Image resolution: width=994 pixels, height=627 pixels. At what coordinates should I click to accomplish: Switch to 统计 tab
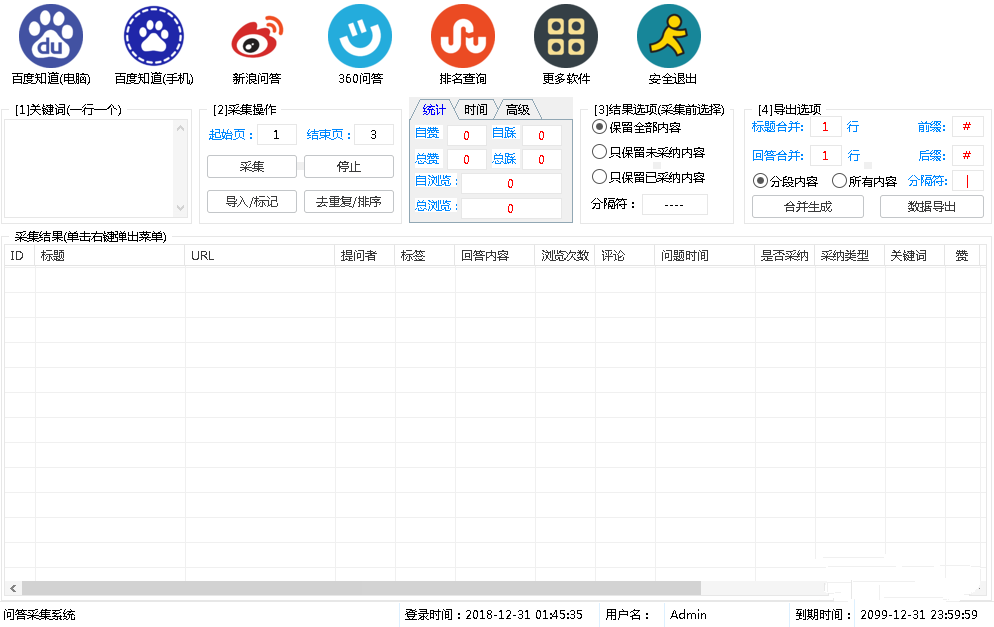tap(434, 110)
